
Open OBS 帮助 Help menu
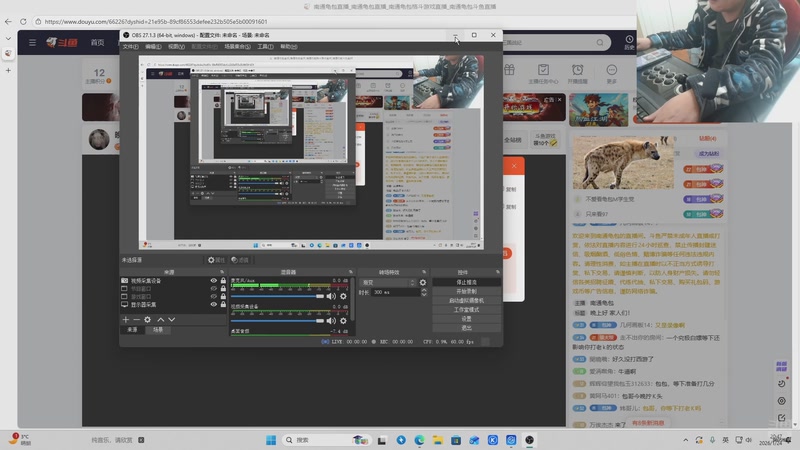coord(288,46)
